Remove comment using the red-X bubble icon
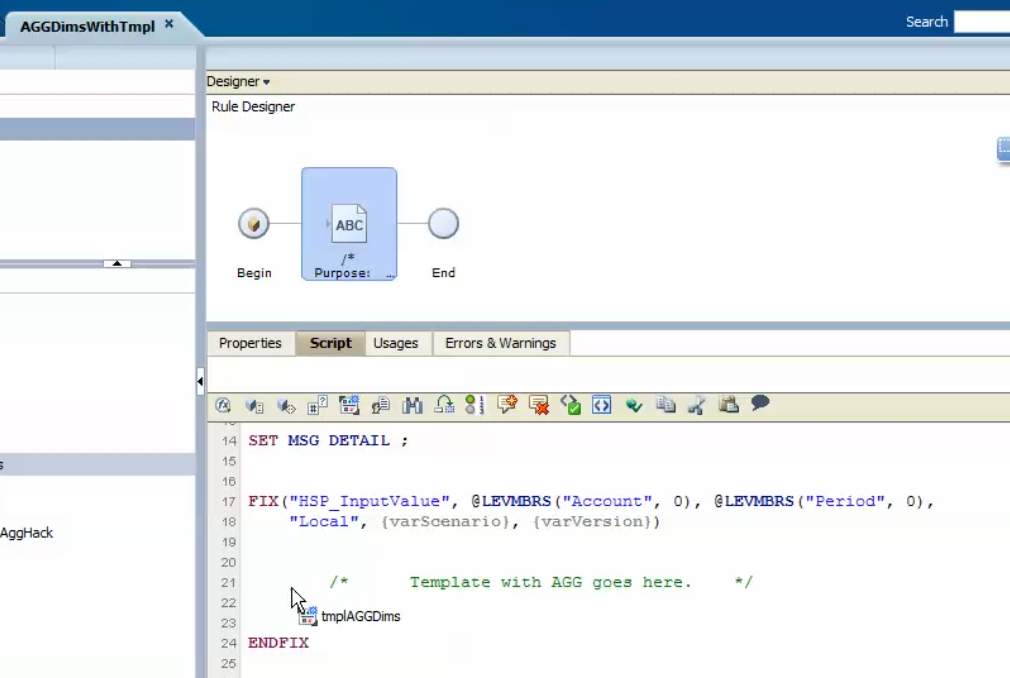Image resolution: width=1010 pixels, height=678 pixels. 538,405
